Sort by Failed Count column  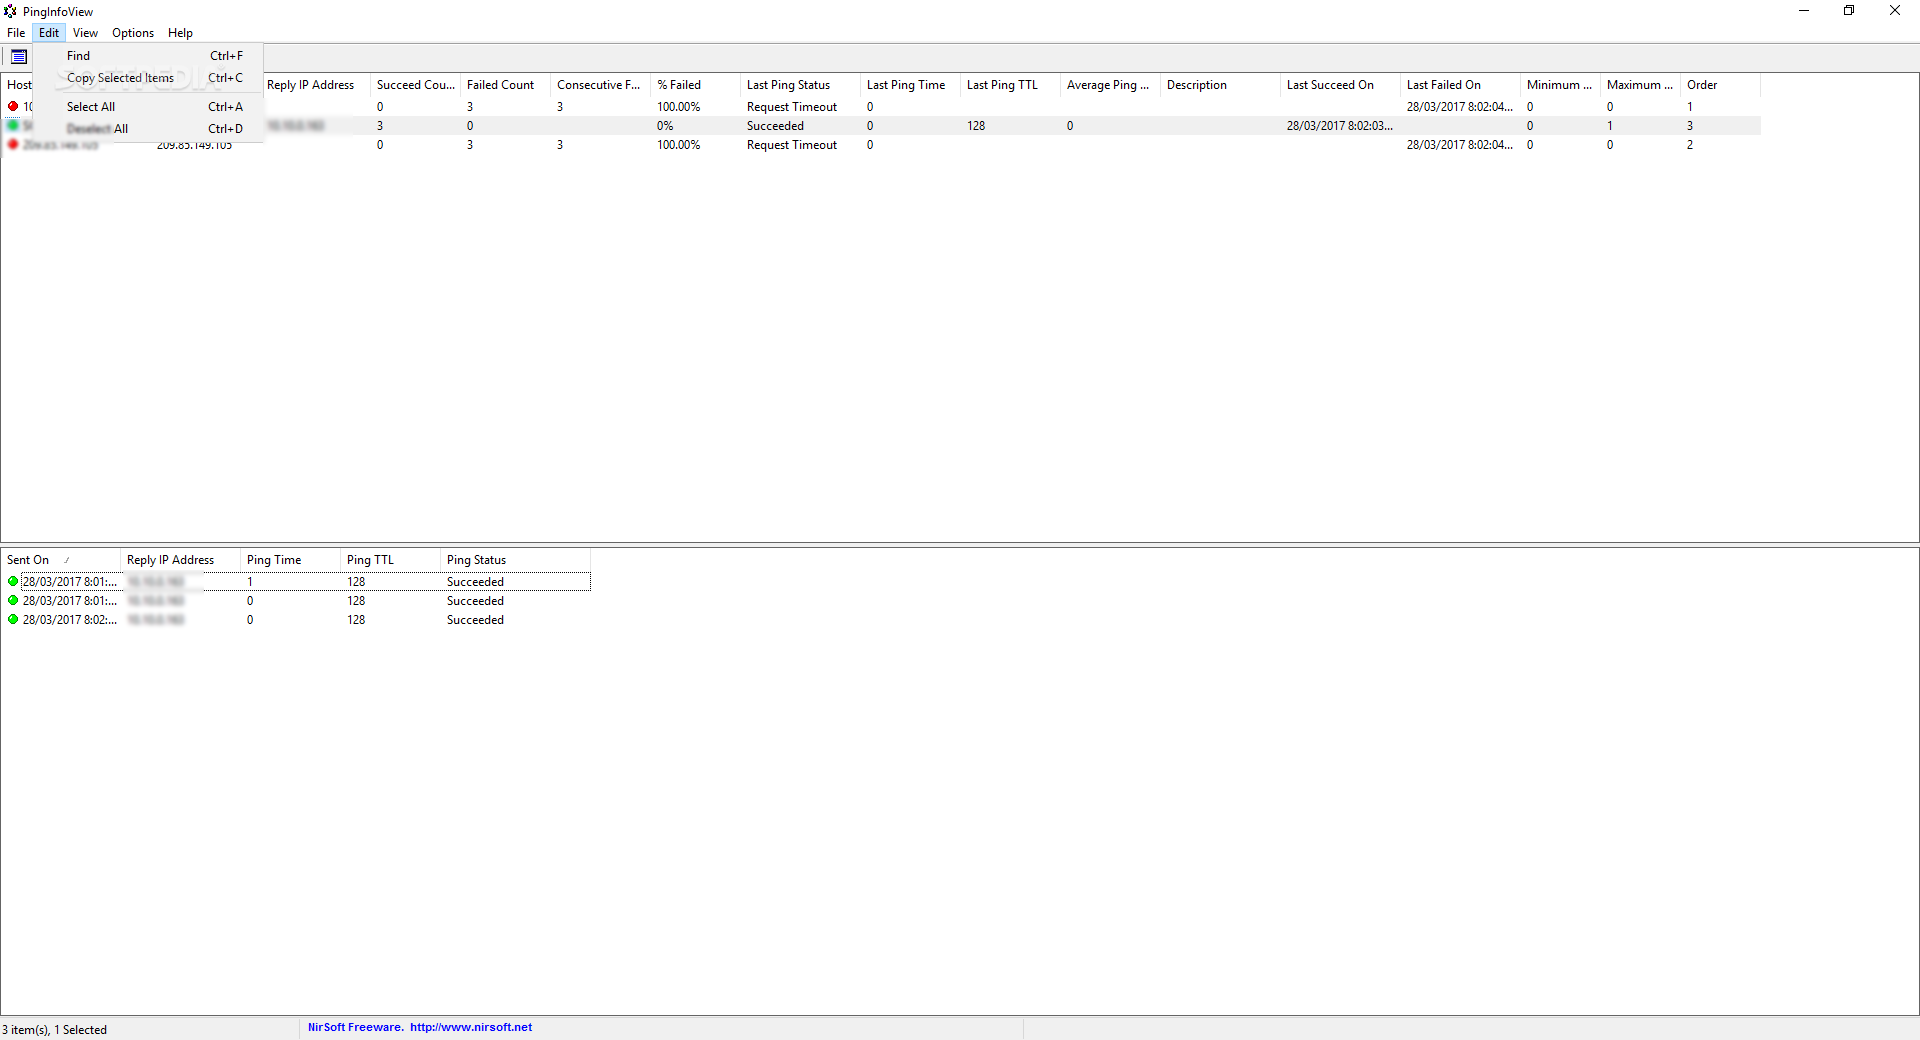[x=505, y=85]
